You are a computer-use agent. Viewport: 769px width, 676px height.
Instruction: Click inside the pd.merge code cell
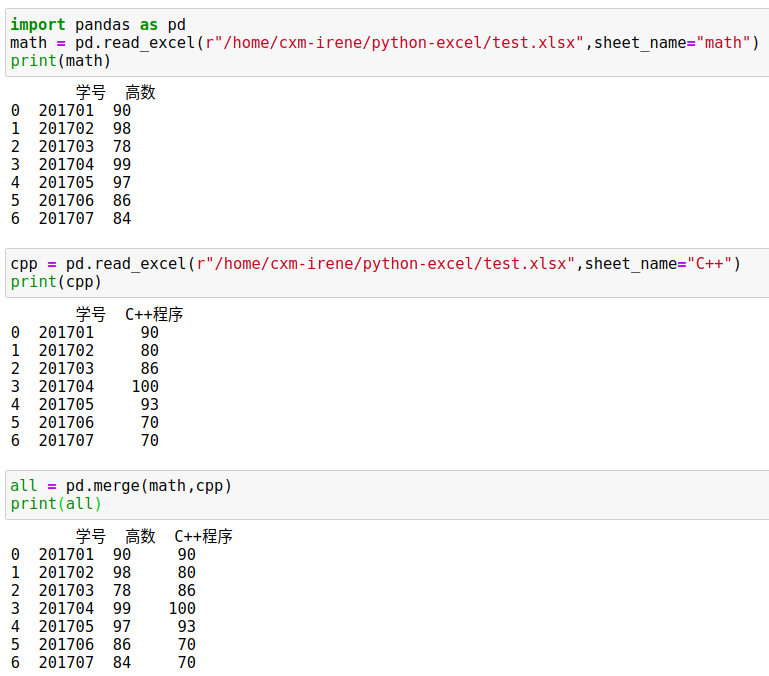click(387, 494)
